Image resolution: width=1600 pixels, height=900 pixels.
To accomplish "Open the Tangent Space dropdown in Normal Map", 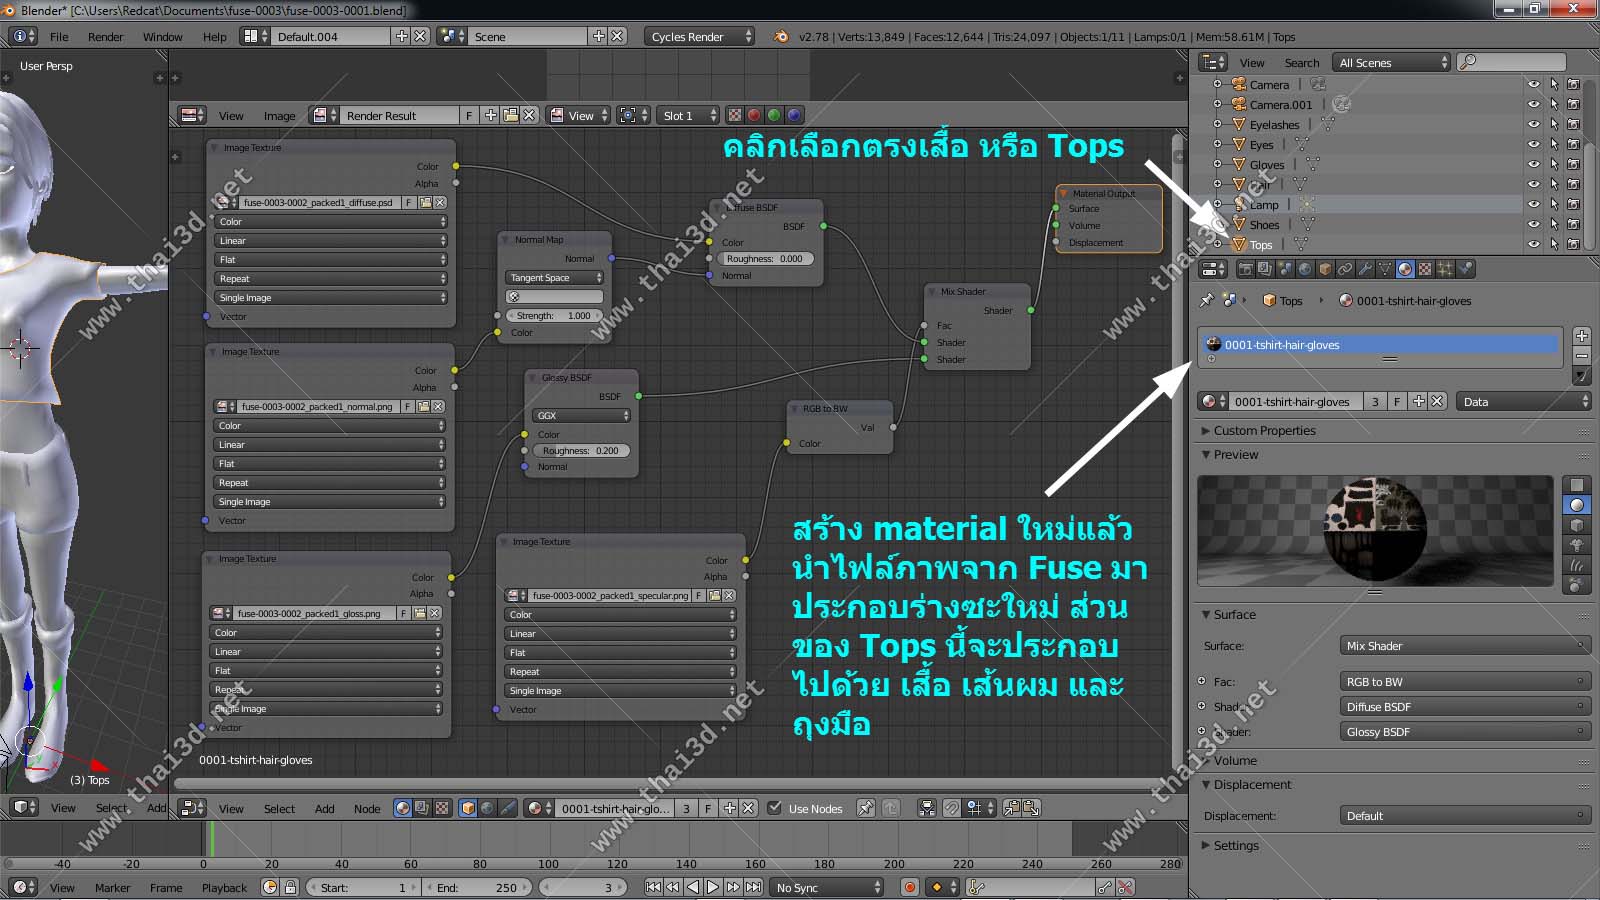I will [555, 278].
